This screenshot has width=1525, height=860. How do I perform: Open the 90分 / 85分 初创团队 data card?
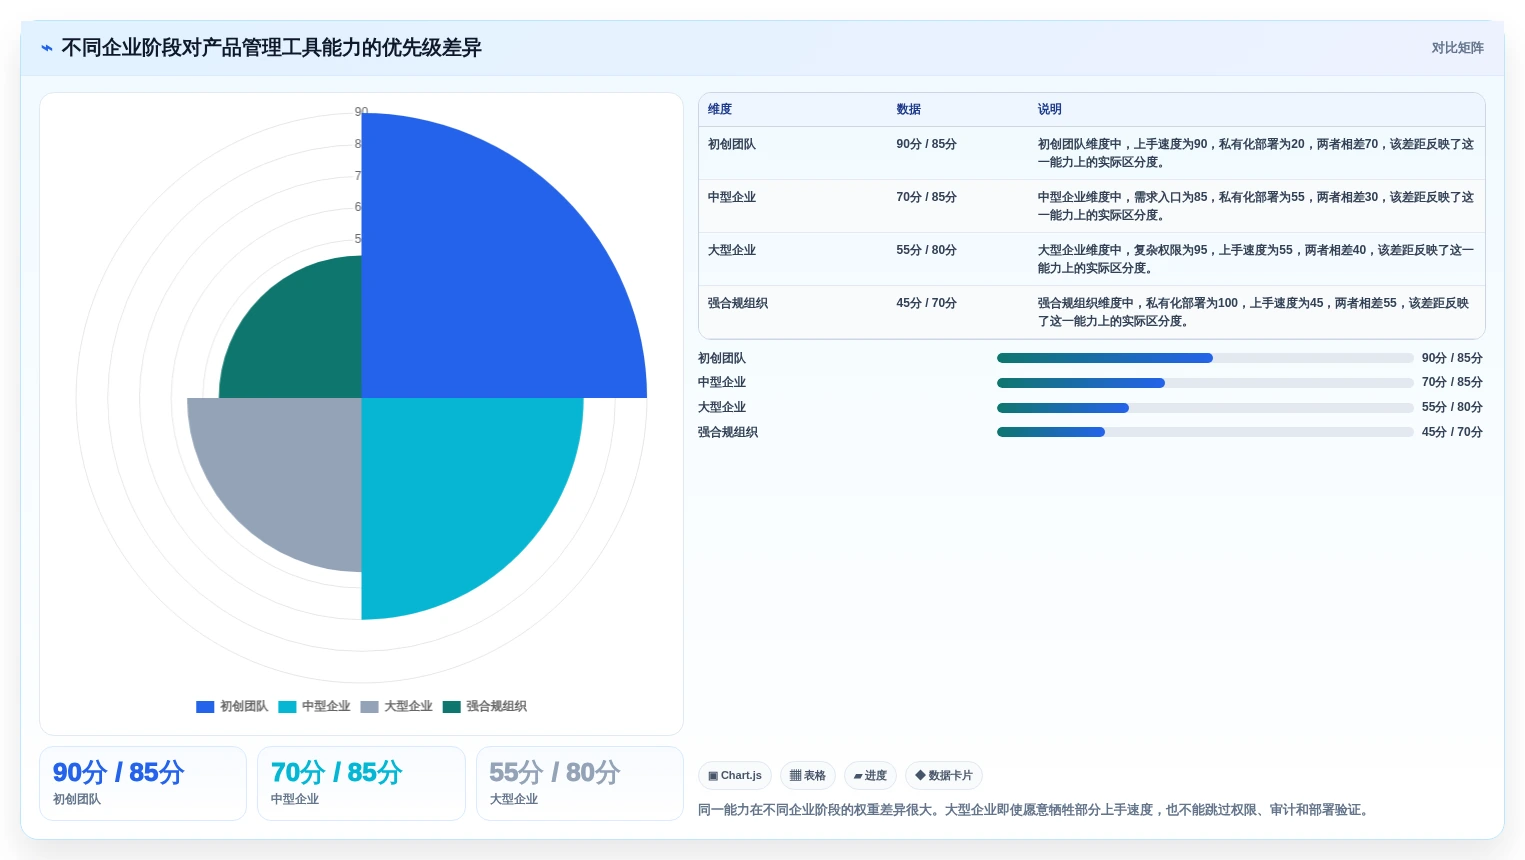pos(143,784)
